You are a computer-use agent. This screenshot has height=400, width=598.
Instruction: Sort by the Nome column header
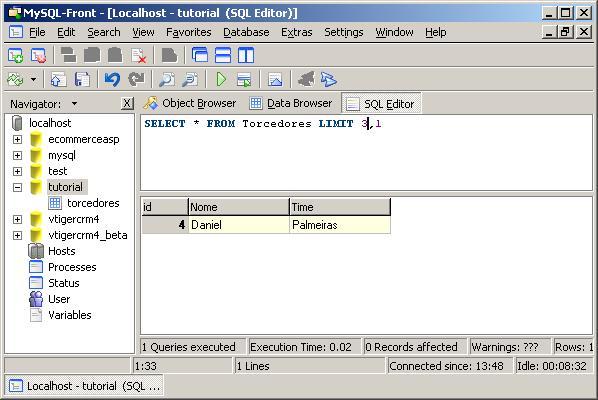[x=239, y=207]
